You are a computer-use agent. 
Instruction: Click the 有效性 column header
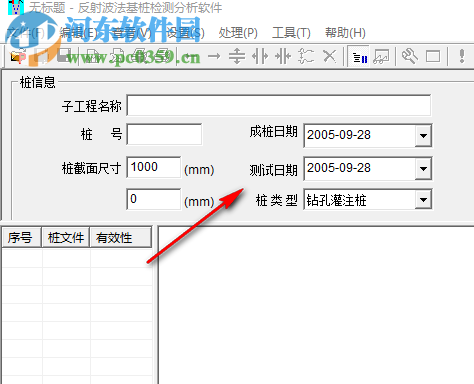[120, 237]
